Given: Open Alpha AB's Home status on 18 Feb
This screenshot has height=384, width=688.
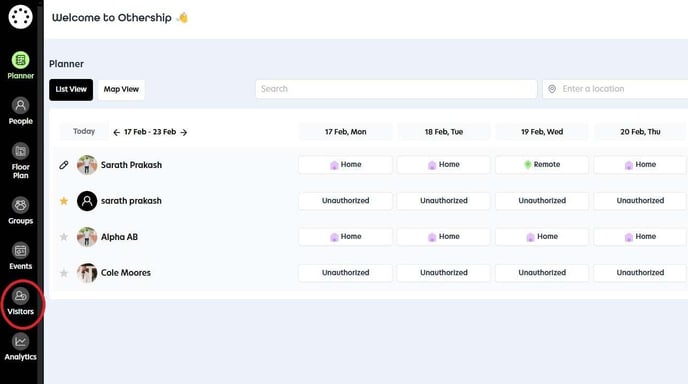Looking at the screenshot, I should pyautogui.click(x=444, y=237).
